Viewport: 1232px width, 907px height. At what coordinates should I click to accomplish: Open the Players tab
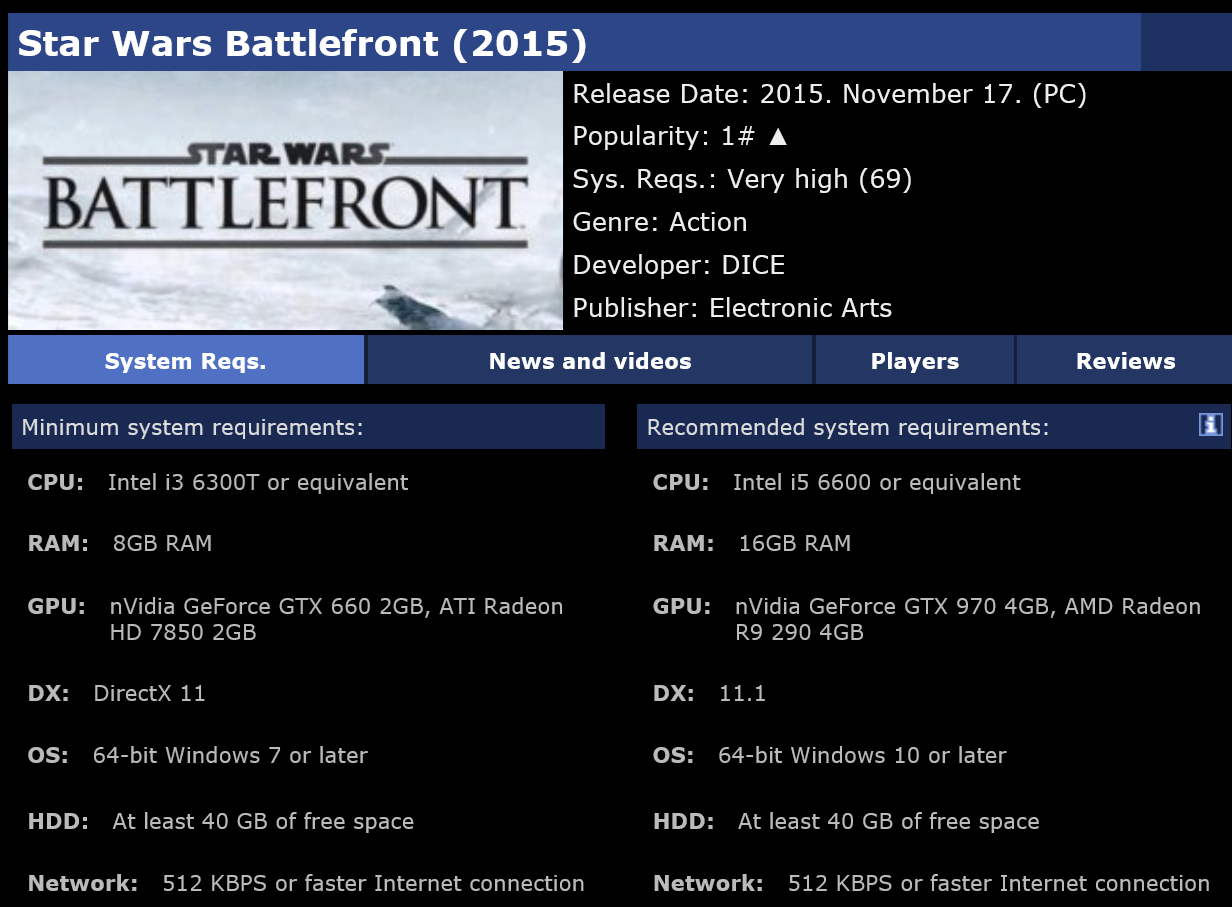click(915, 361)
